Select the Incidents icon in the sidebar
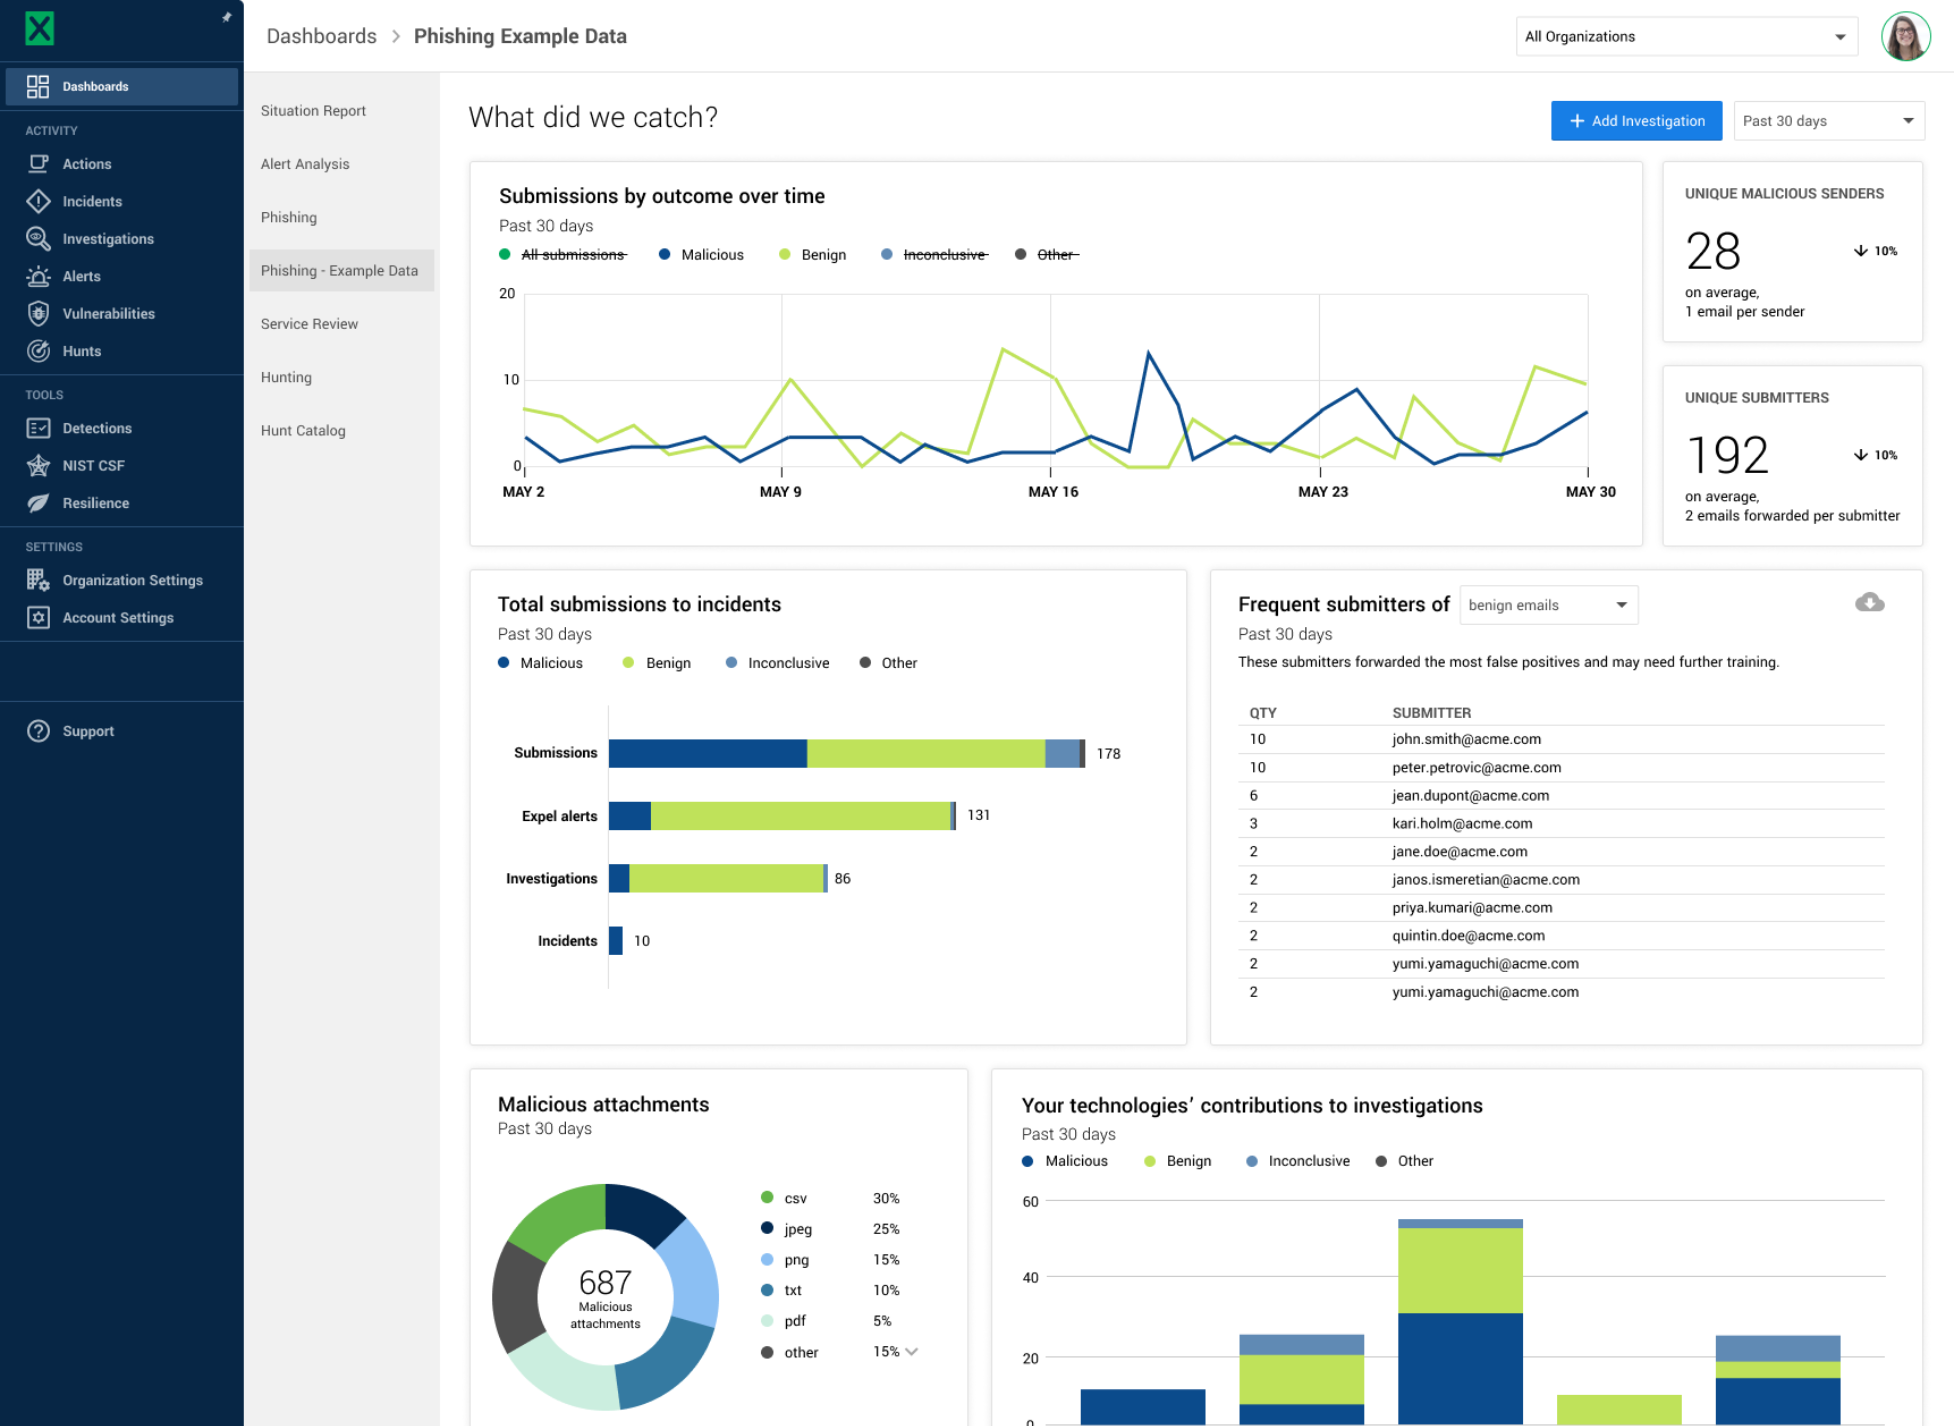This screenshot has height=1426, width=1954. click(40, 201)
